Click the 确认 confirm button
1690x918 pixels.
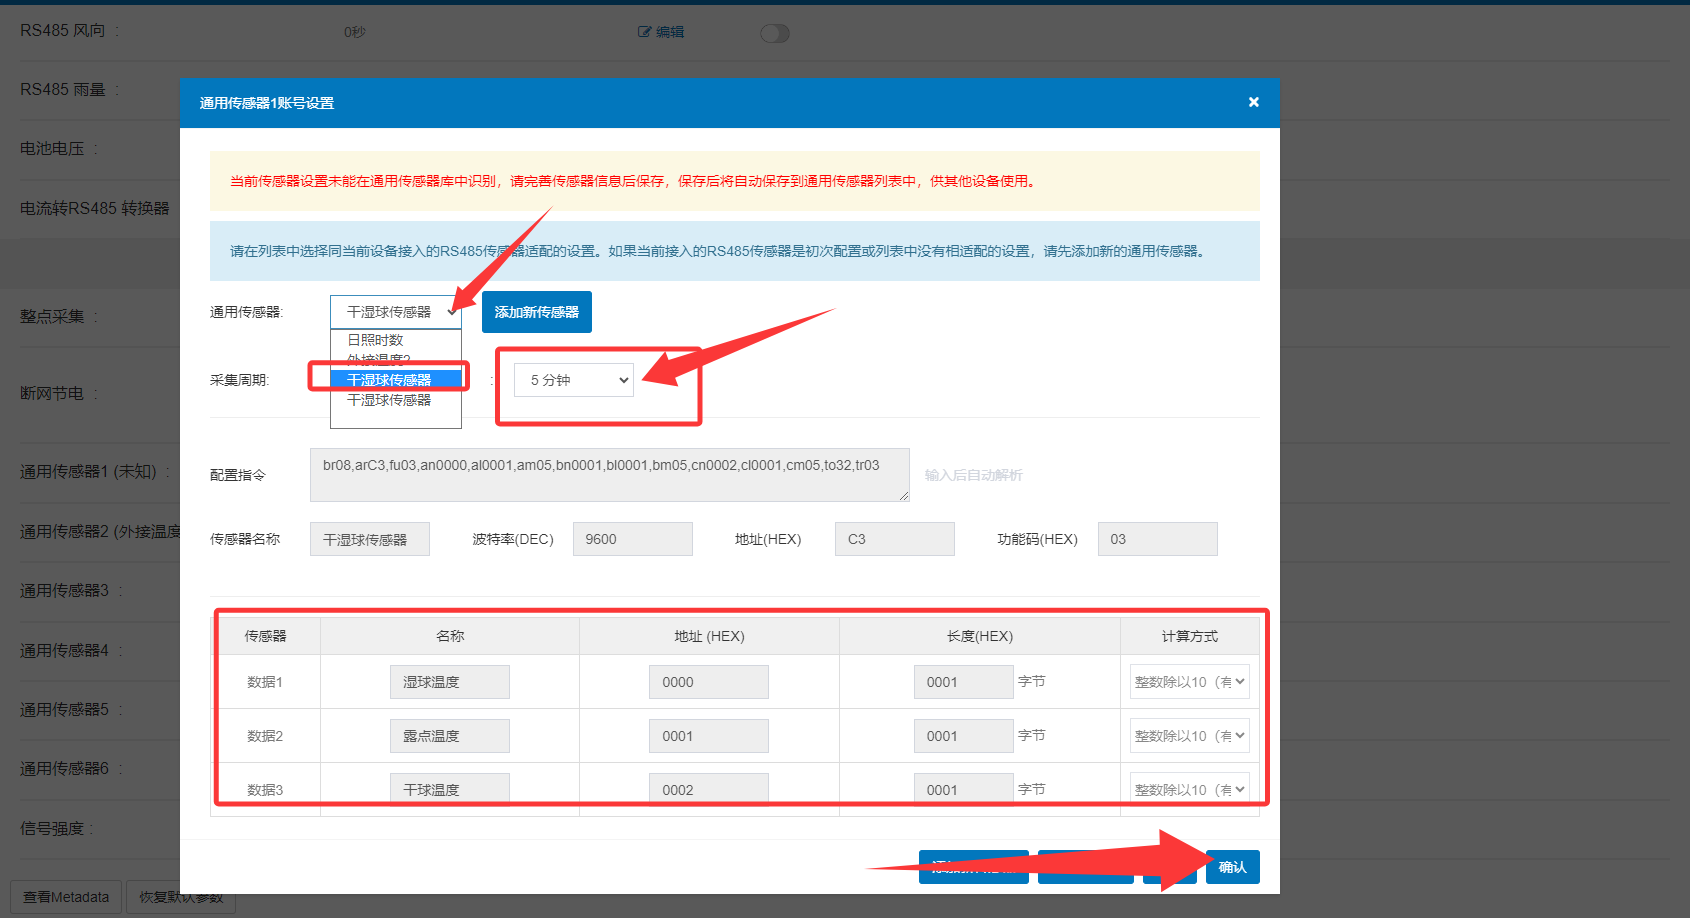click(x=1232, y=867)
